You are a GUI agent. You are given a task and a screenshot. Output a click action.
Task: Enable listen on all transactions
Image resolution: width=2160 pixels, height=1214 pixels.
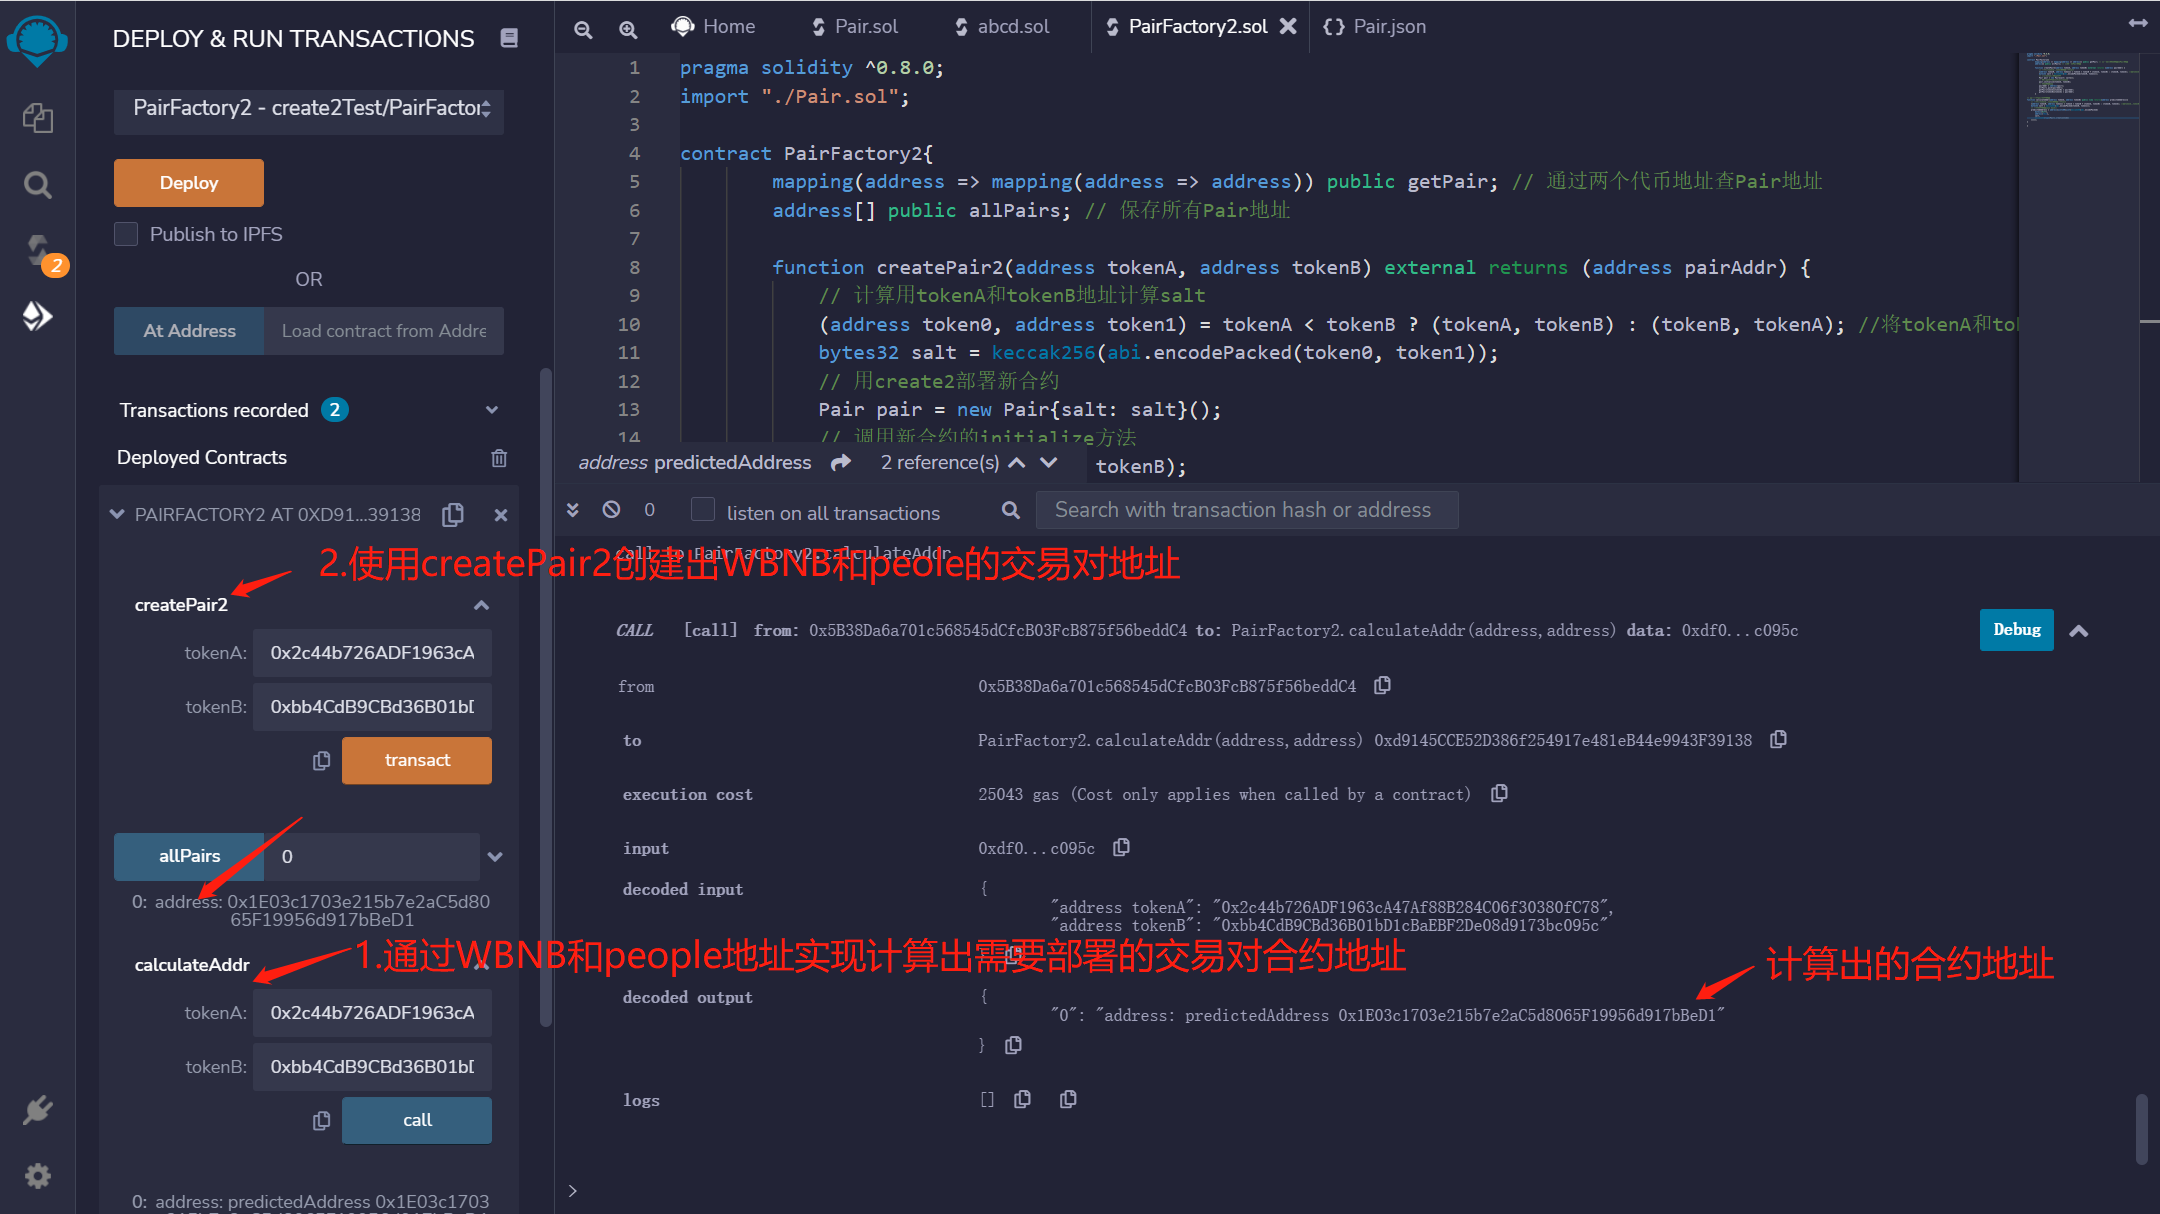(x=703, y=510)
